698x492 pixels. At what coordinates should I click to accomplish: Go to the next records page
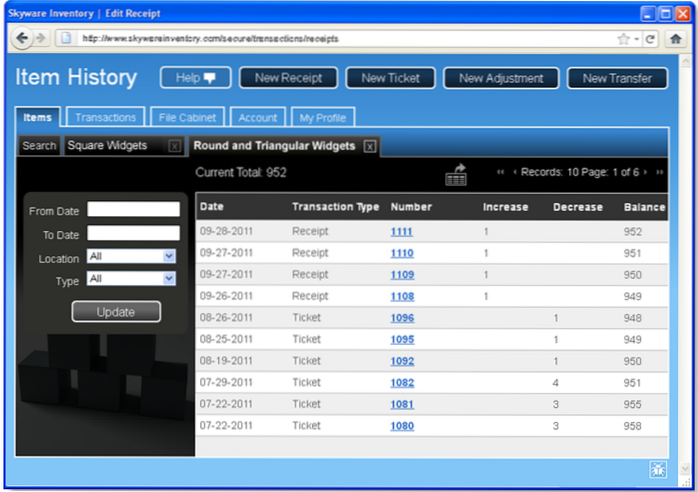coord(646,172)
